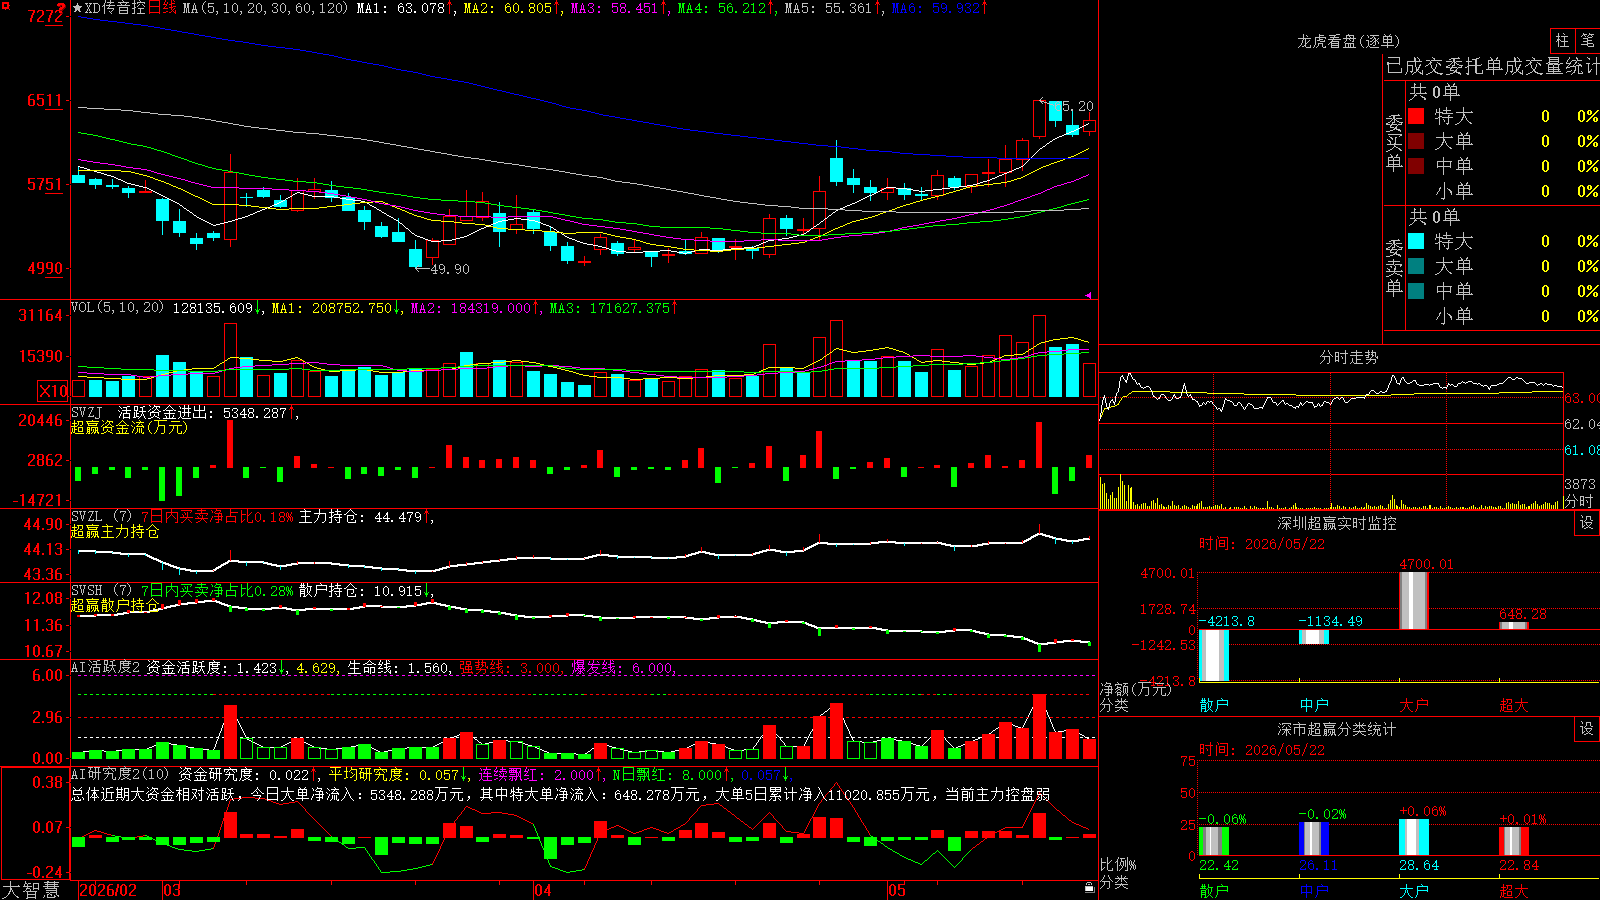Click the X10 volume scale box
Image resolution: width=1600 pixels, height=900 pixels.
(53, 391)
